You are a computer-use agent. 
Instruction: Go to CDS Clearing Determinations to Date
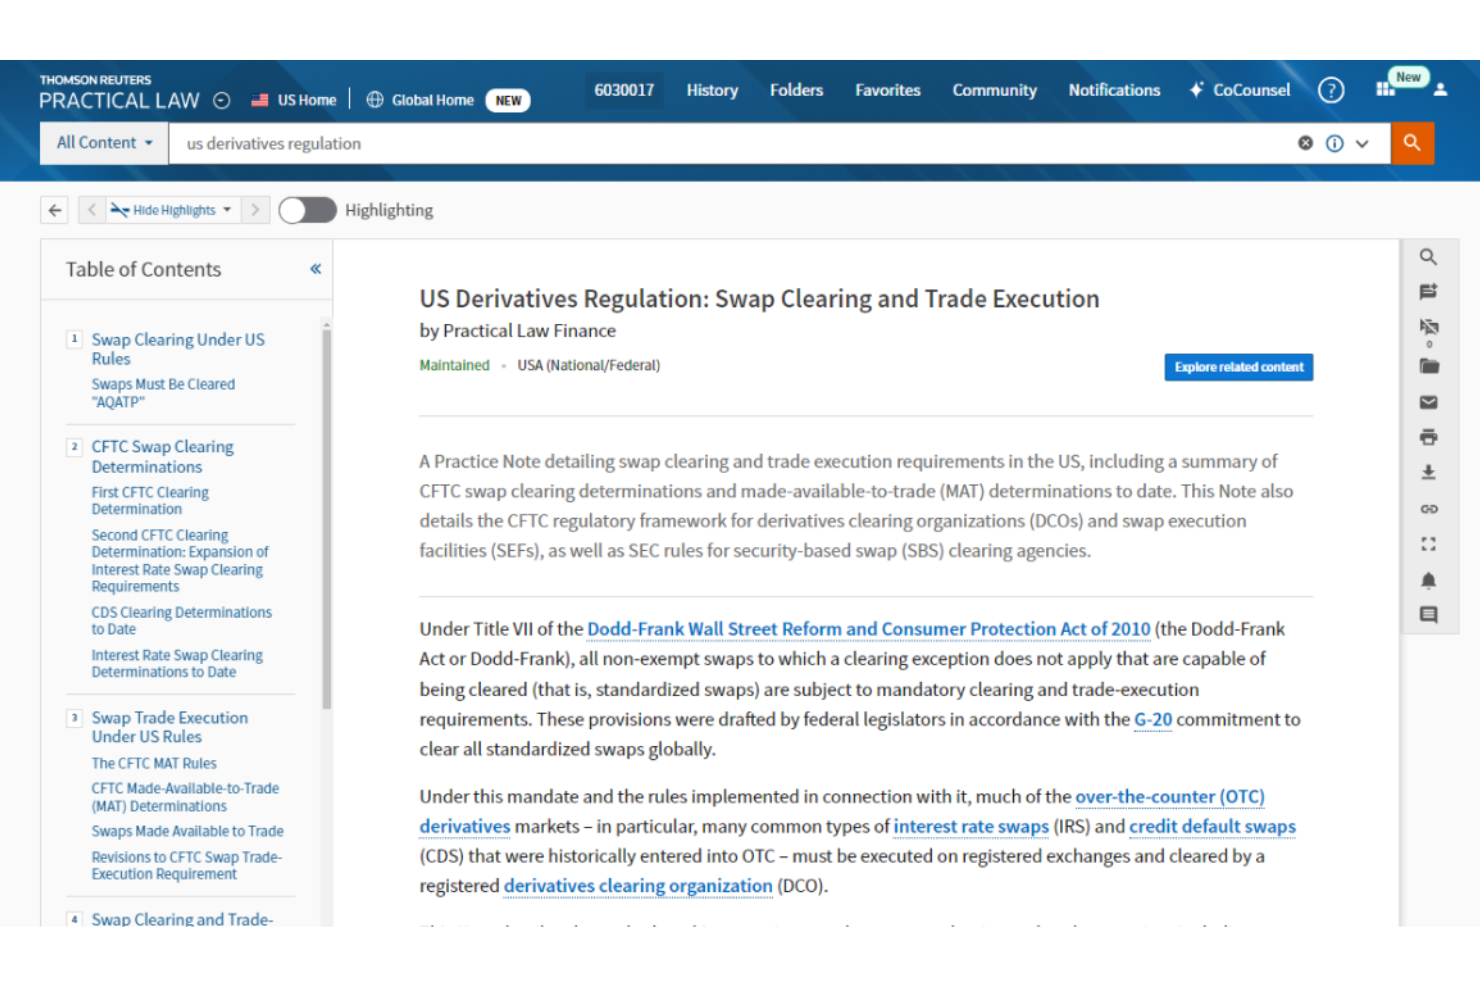181,620
